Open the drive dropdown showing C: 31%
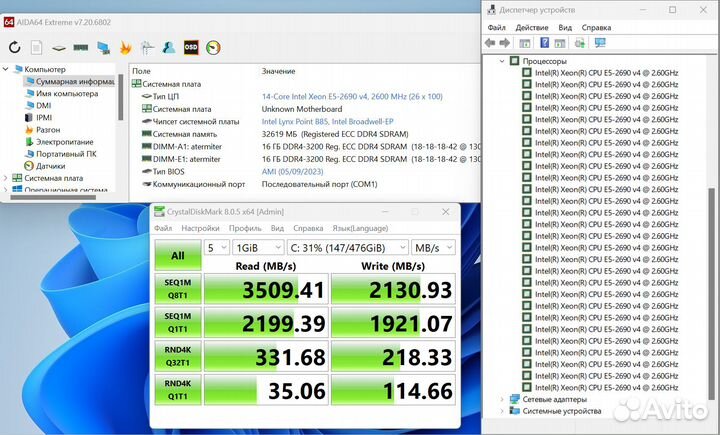 pos(347,248)
